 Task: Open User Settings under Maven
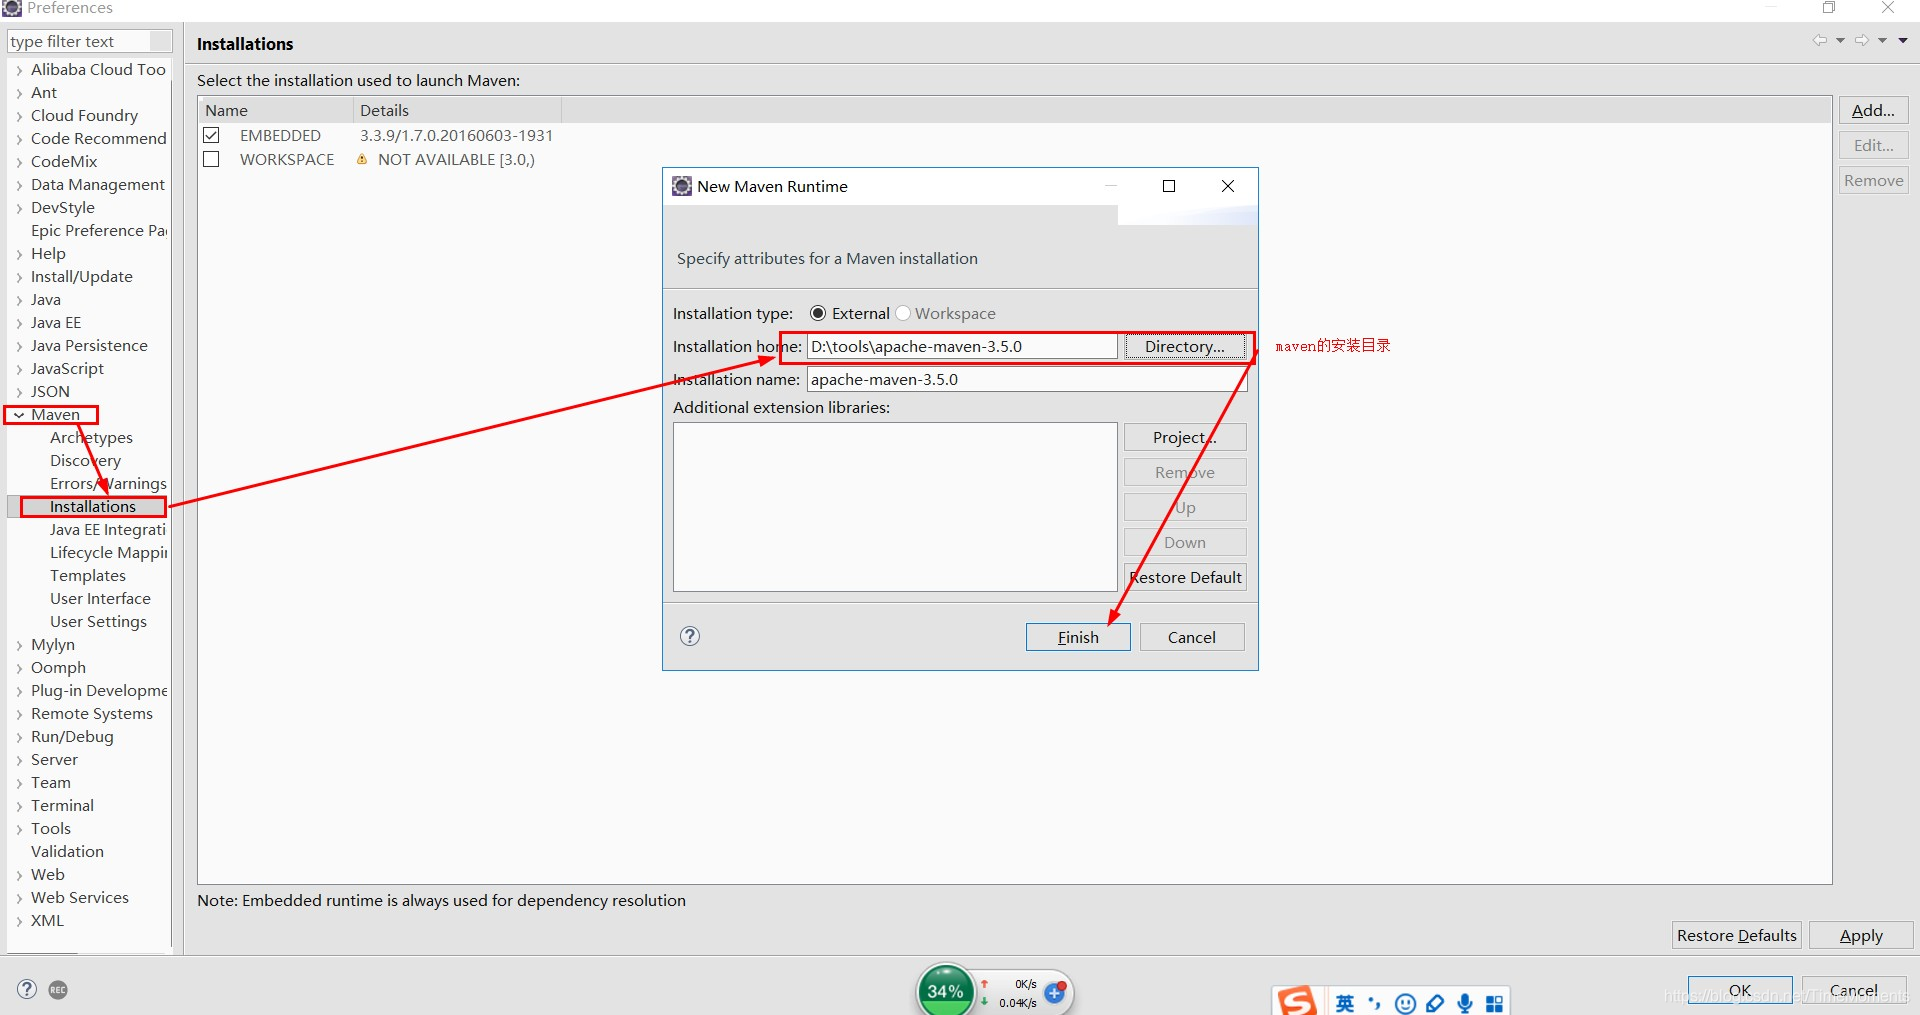coord(98,621)
